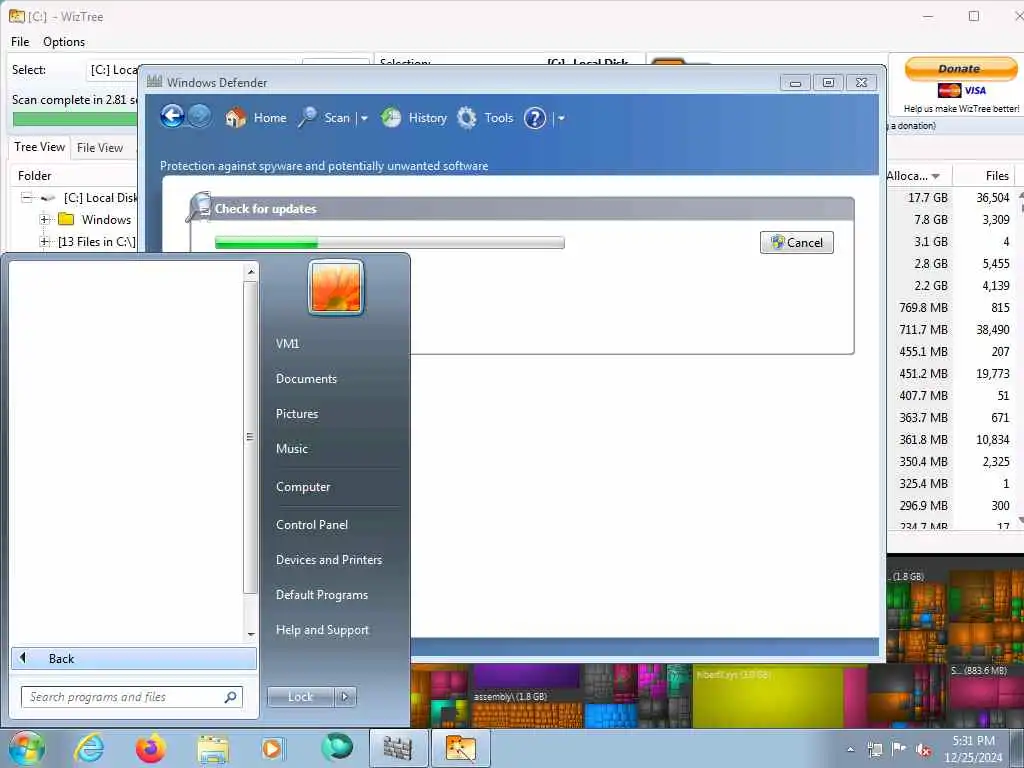Open Action Center flag icon

(899, 749)
